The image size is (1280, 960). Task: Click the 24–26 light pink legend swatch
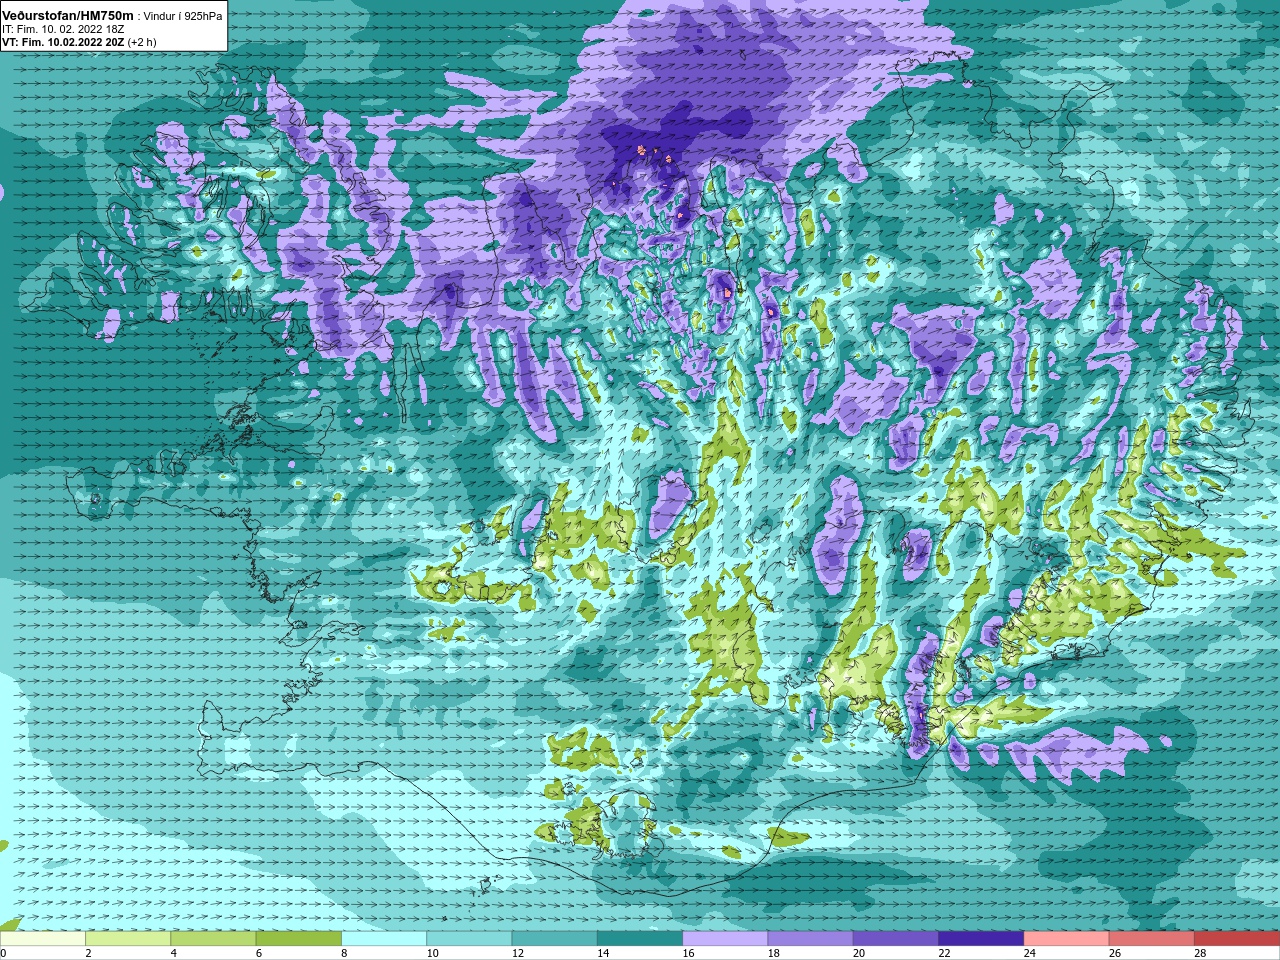click(x=1067, y=939)
